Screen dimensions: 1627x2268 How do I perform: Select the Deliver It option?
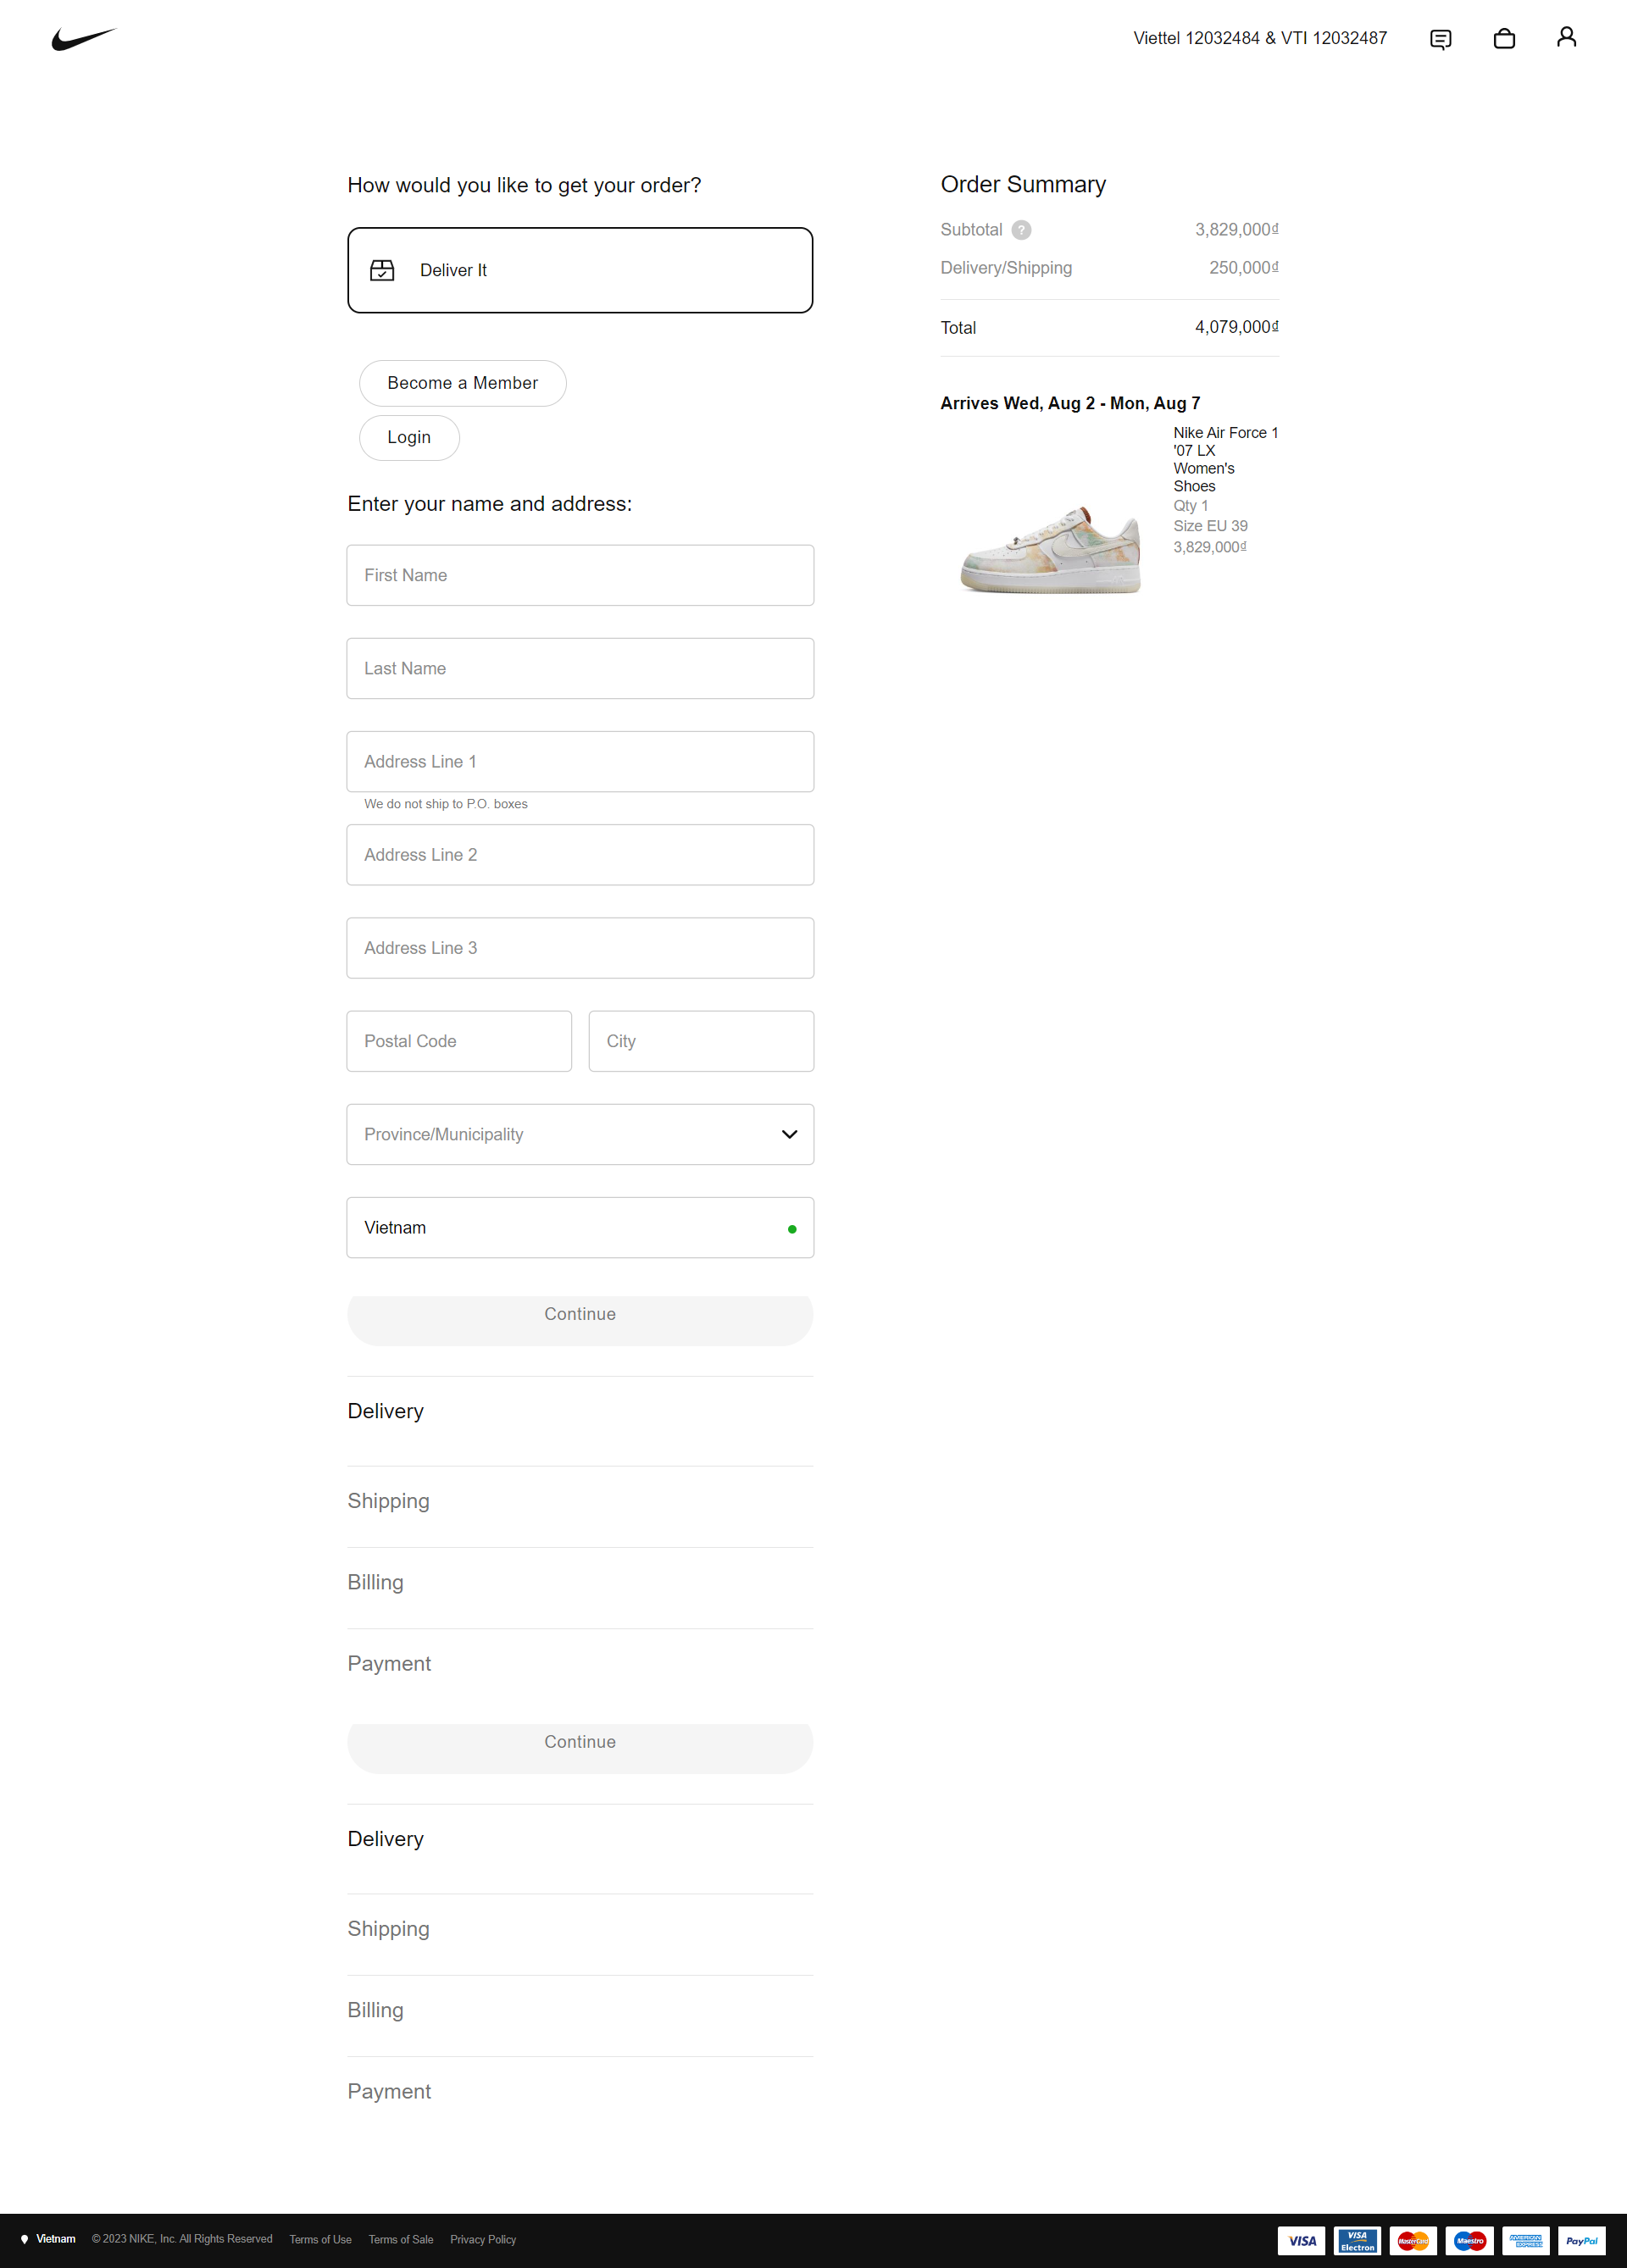(580, 270)
